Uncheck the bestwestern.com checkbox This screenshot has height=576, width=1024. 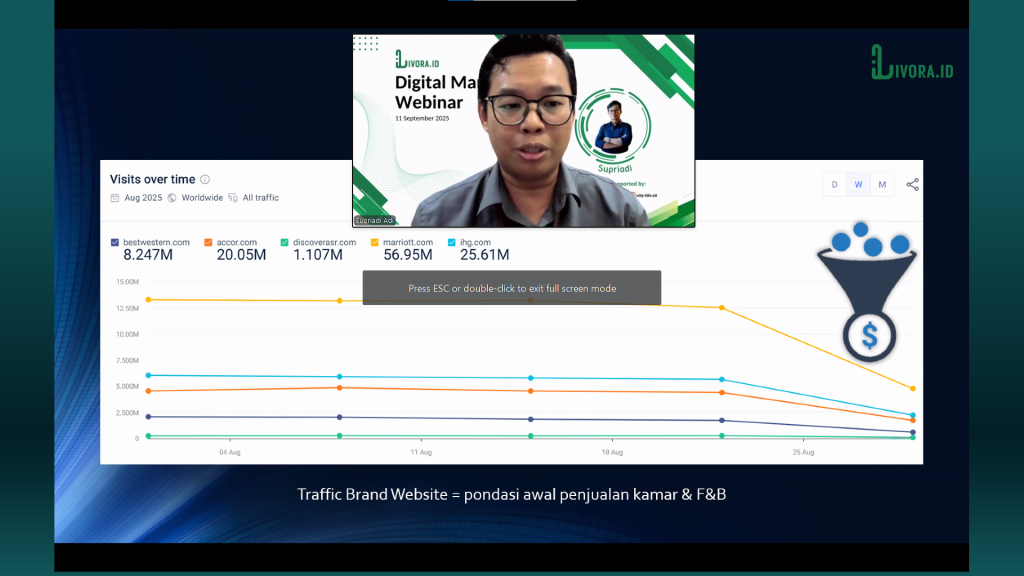tap(115, 242)
